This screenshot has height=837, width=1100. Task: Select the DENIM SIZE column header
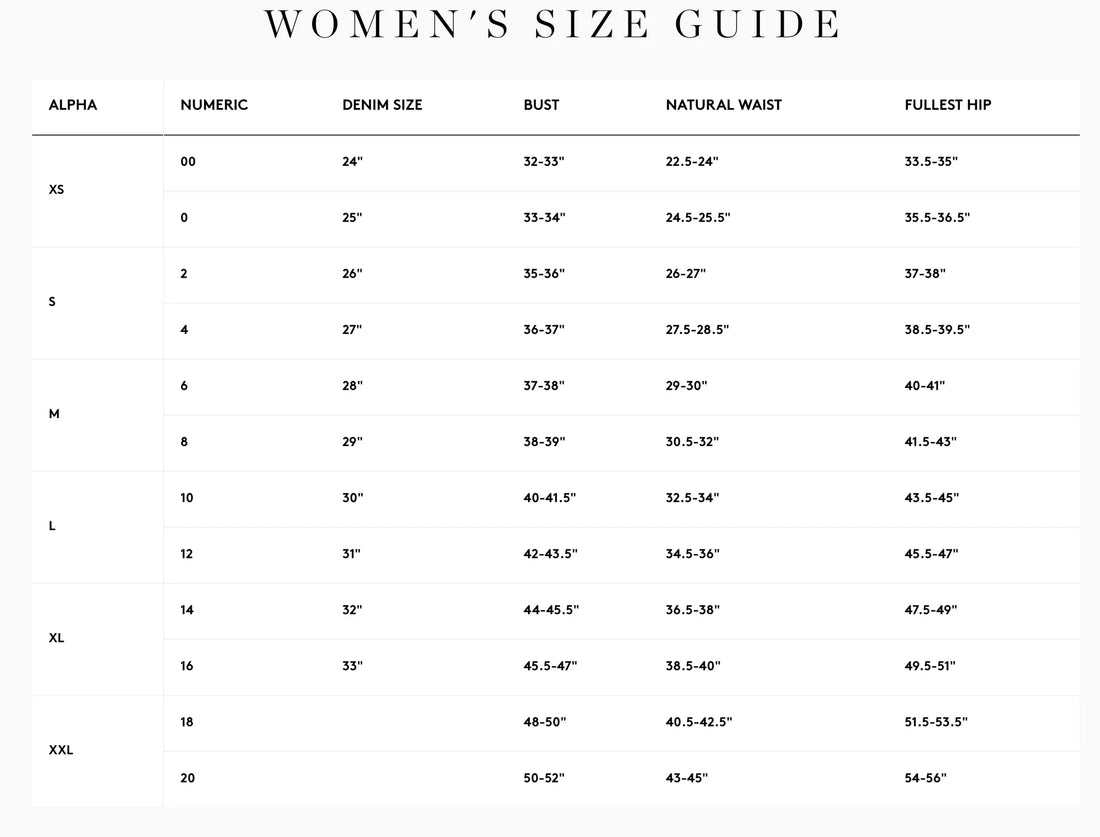(382, 105)
